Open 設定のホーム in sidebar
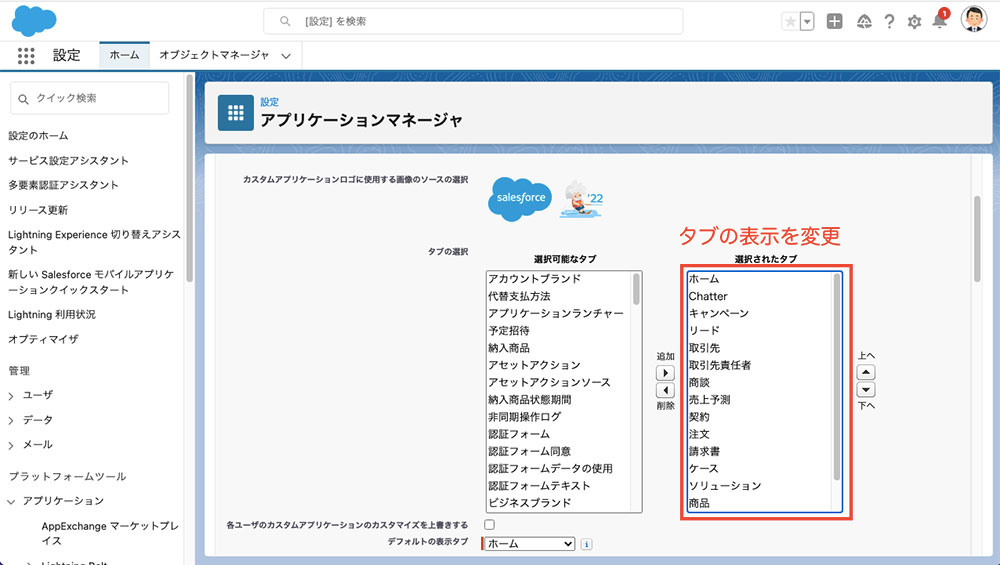The height and width of the screenshot is (565, 1000). click(x=38, y=136)
